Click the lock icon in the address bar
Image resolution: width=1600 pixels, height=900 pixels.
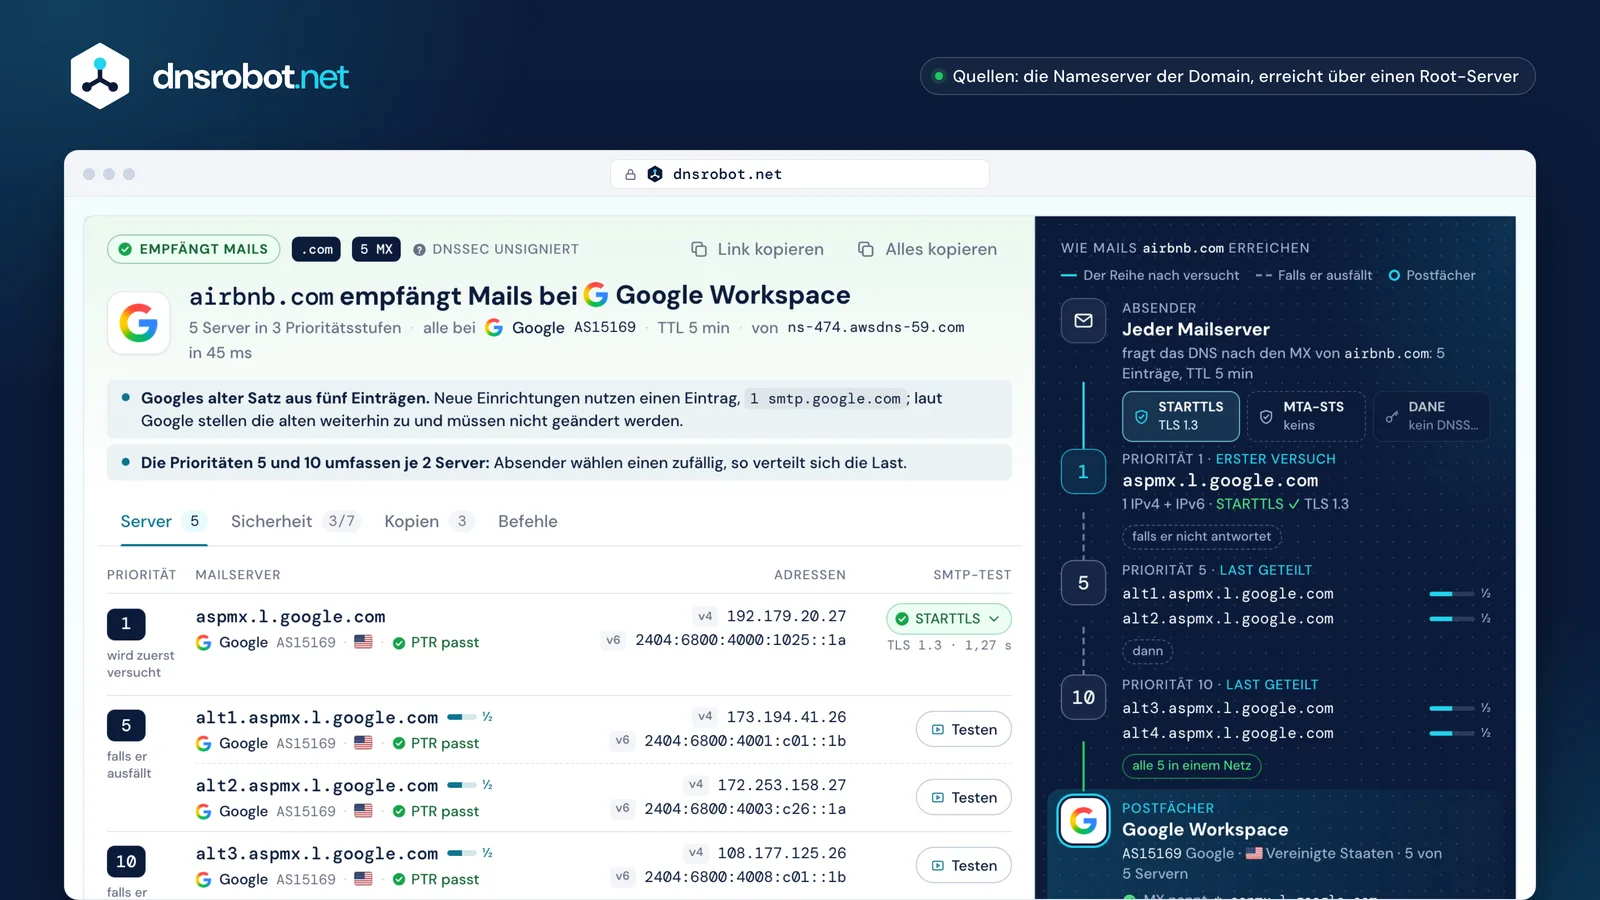(630, 174)
